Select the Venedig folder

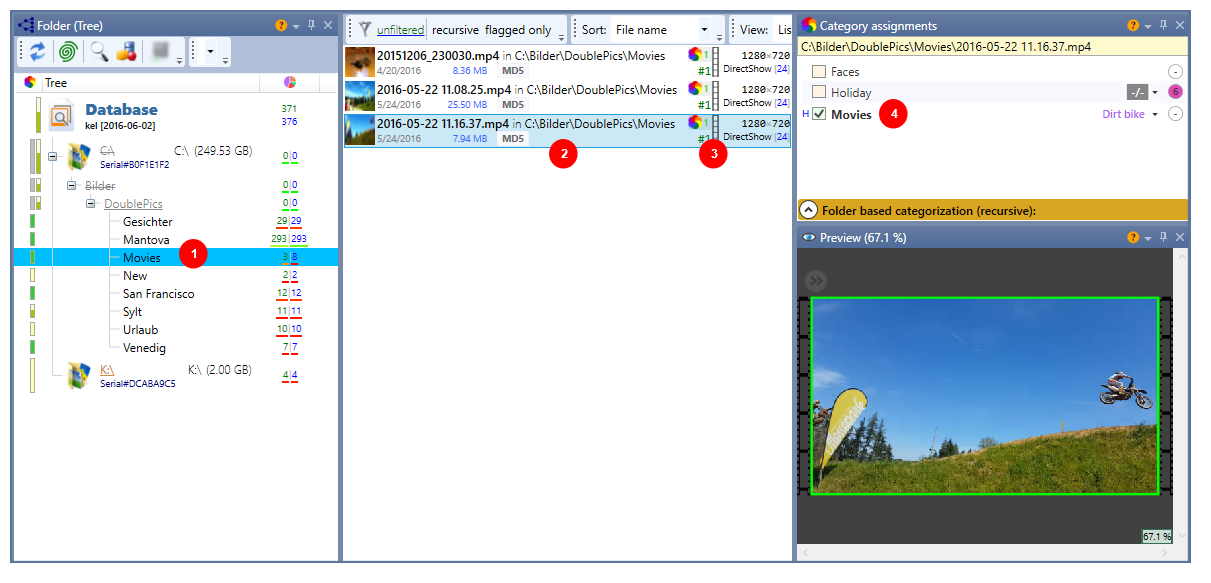tap(144, 348)
